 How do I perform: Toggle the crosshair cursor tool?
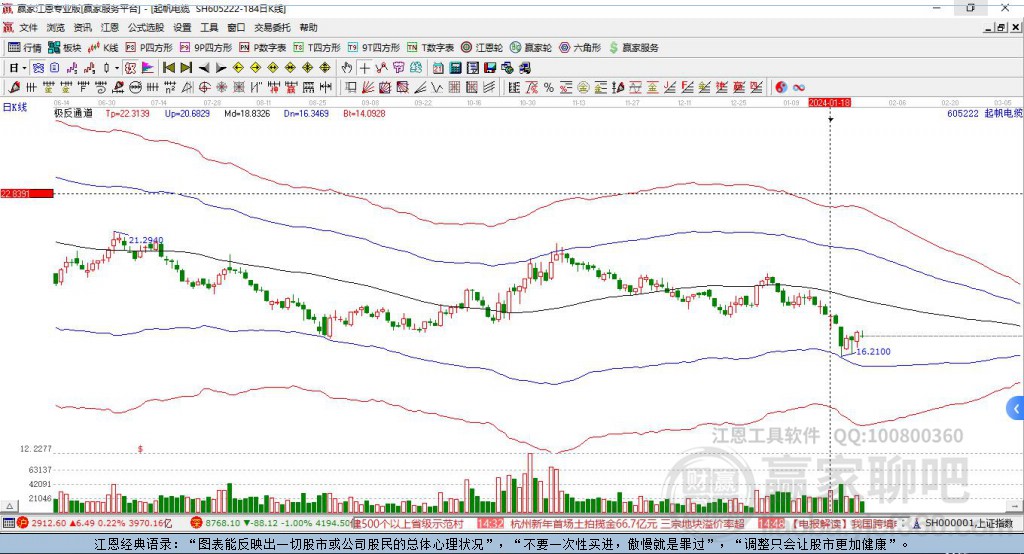click(x=364, y=68)
